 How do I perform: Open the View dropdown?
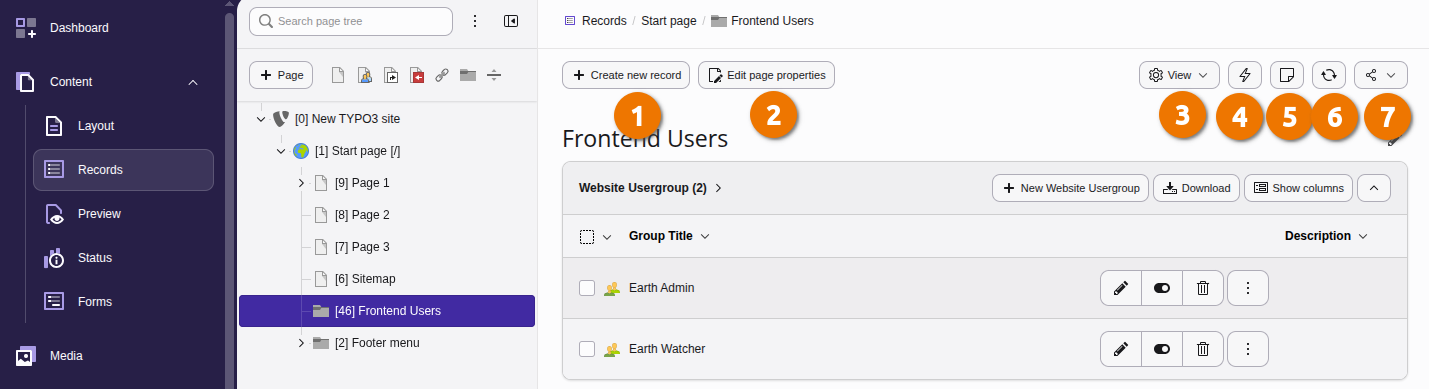point(1179,75)
